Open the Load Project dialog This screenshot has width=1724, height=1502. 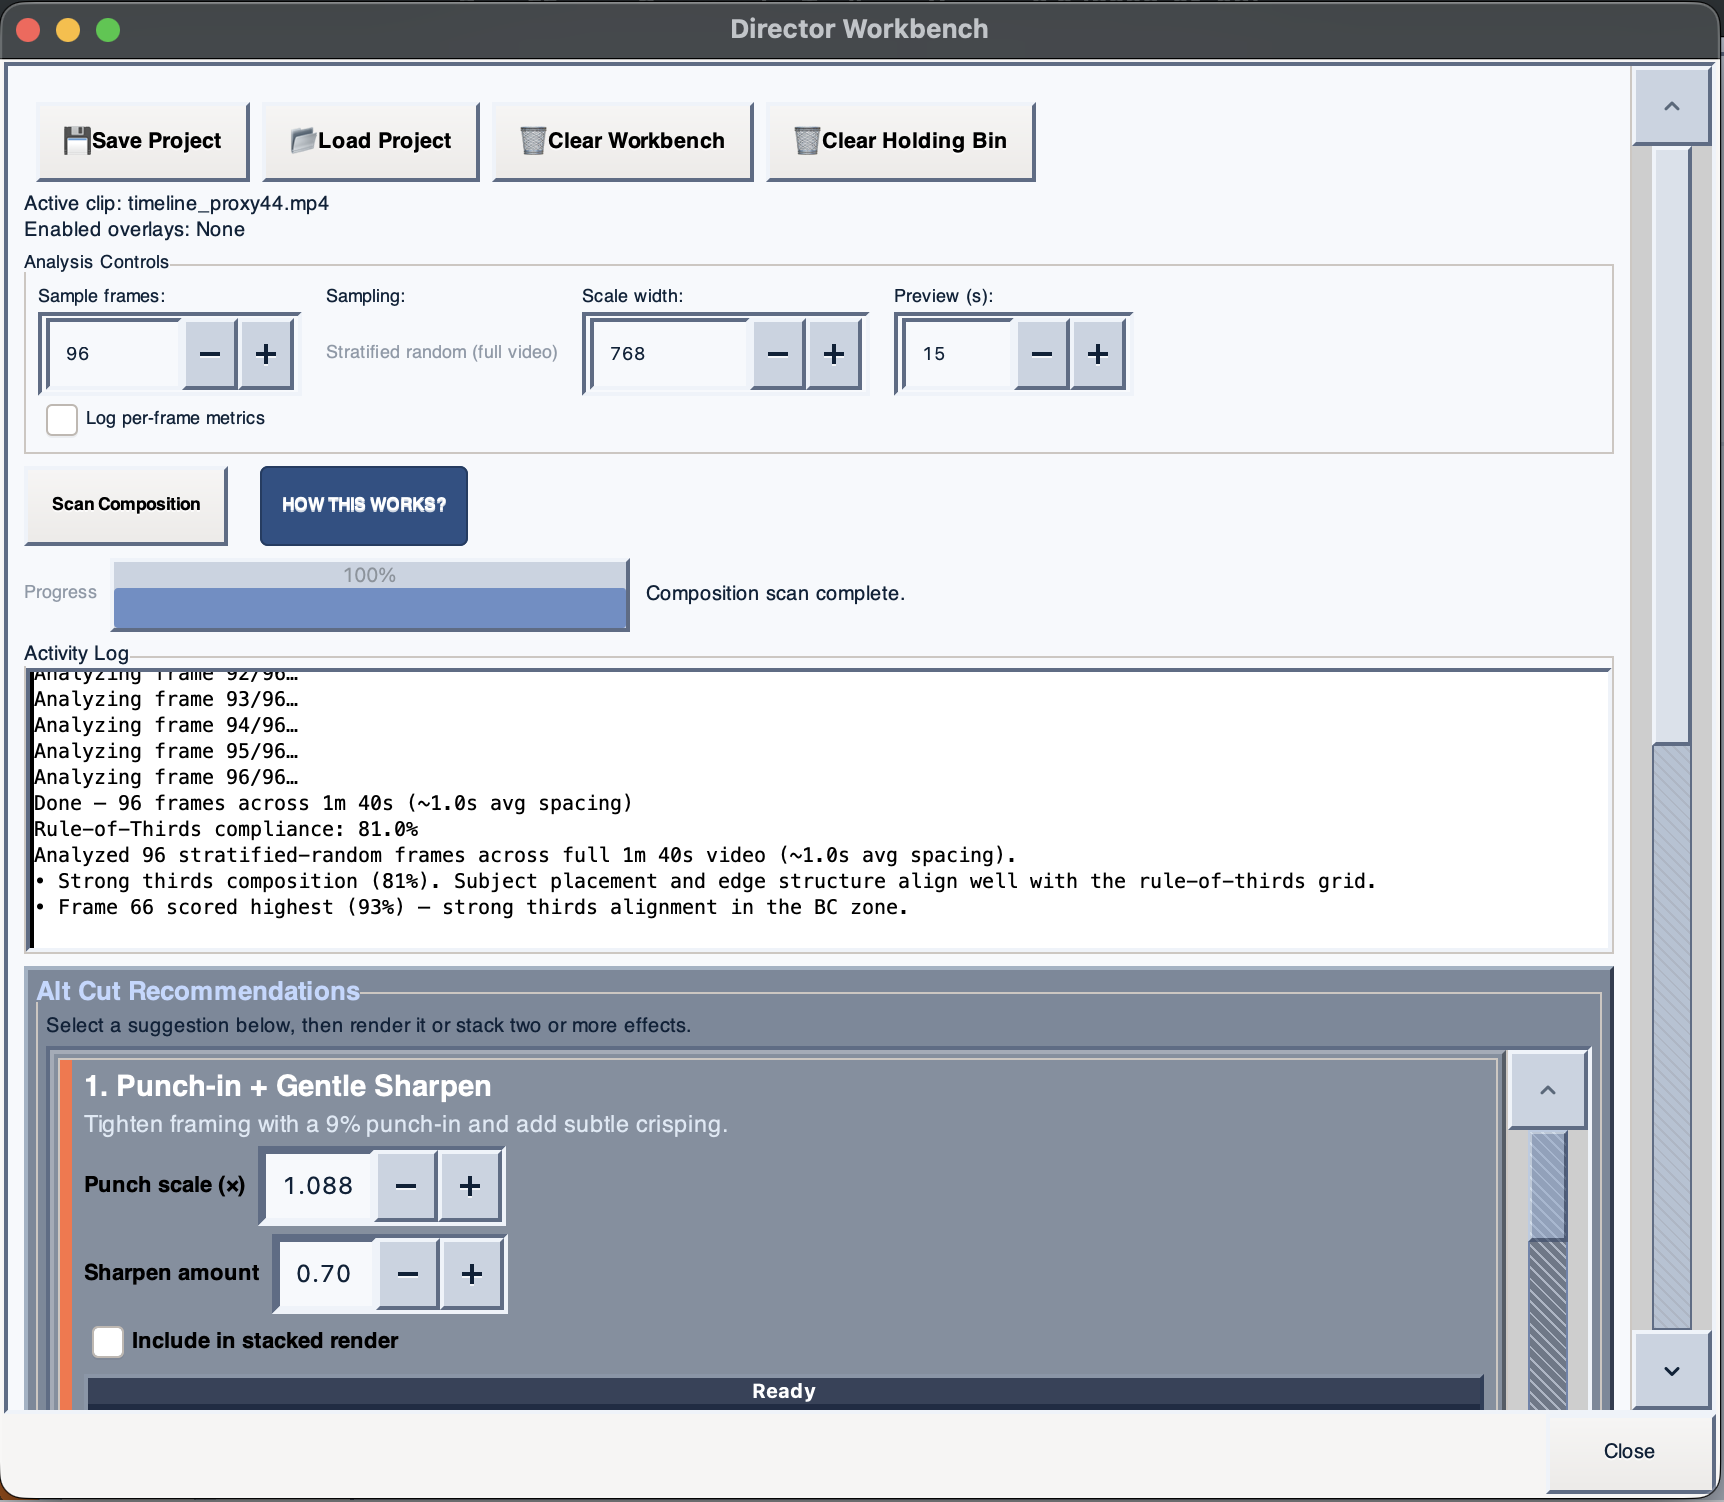click(371, 141)
